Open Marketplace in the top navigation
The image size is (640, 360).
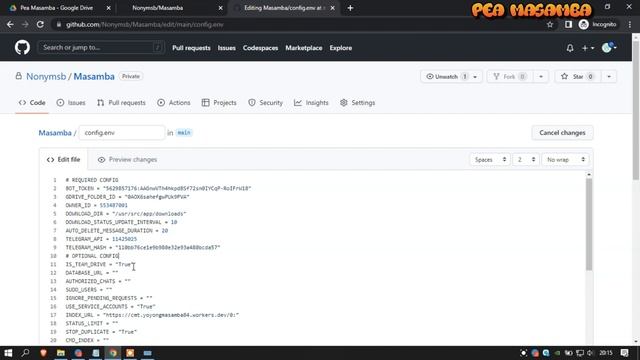(304, 48)
